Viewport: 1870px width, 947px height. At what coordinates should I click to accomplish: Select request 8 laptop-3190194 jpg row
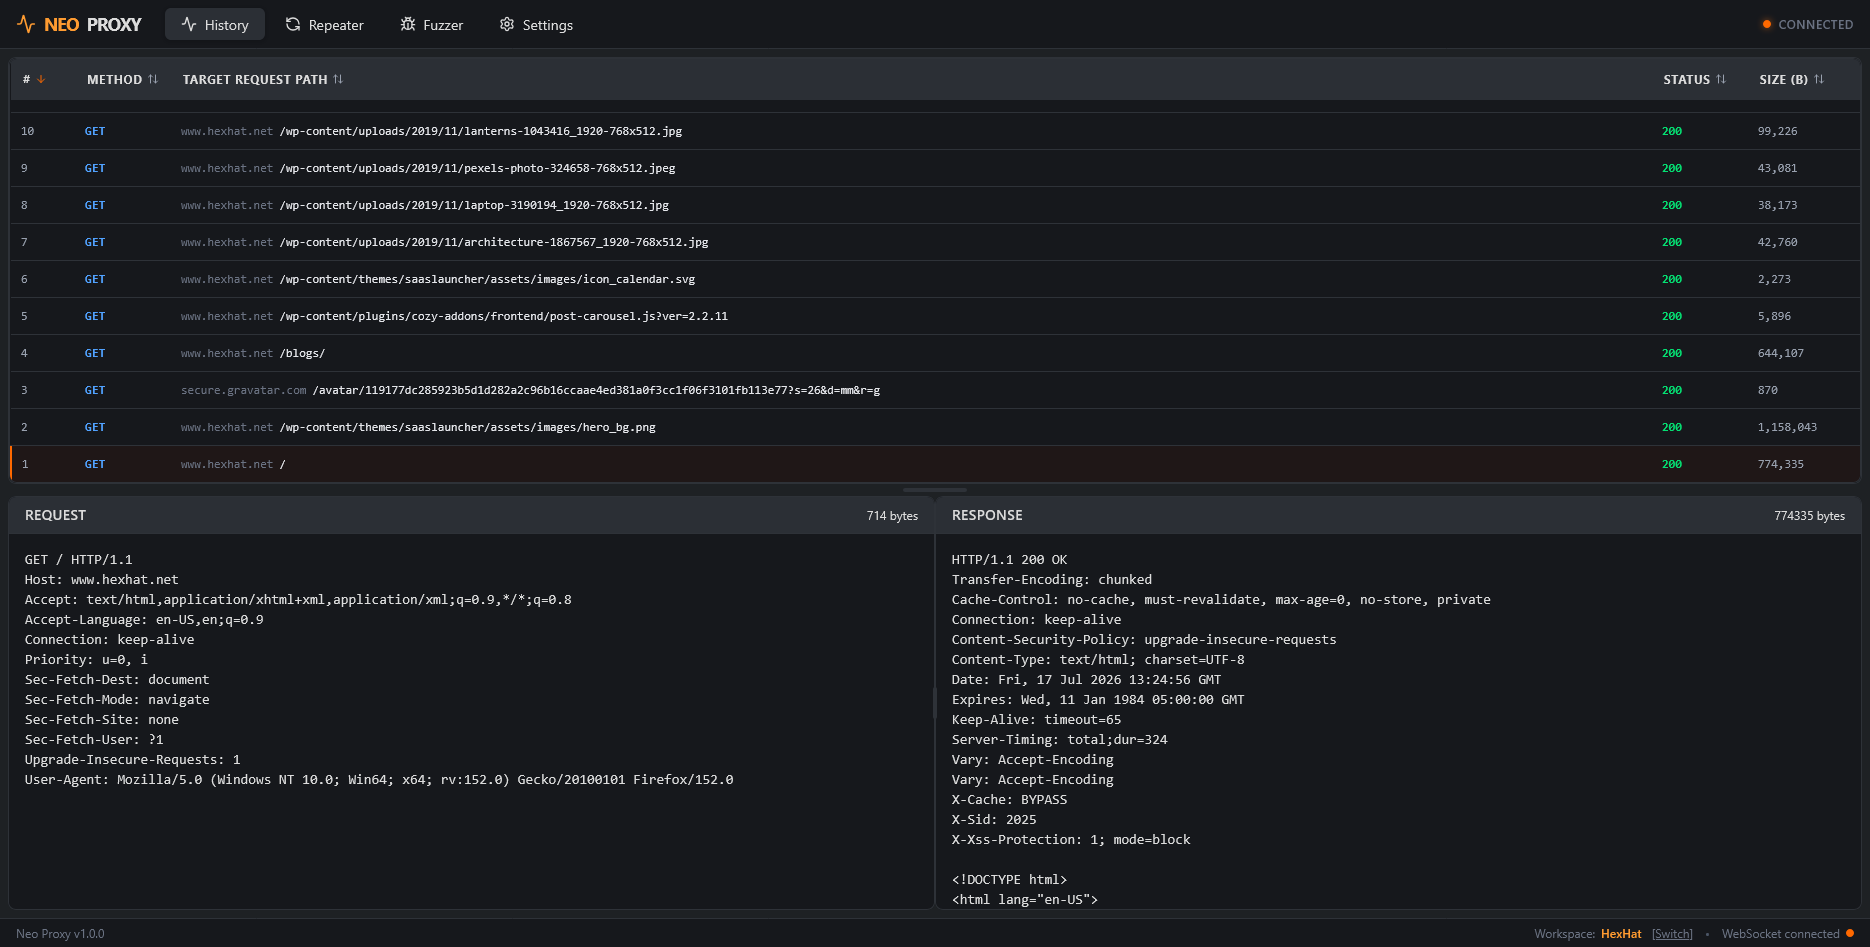[x=935, y=205]
